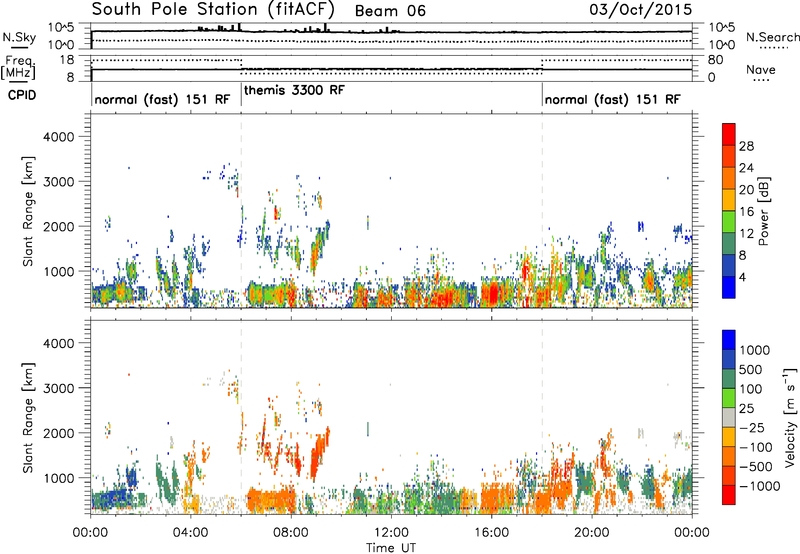
Task: Click the '80' tick next to Nave axis
Action: pos(715,60)
